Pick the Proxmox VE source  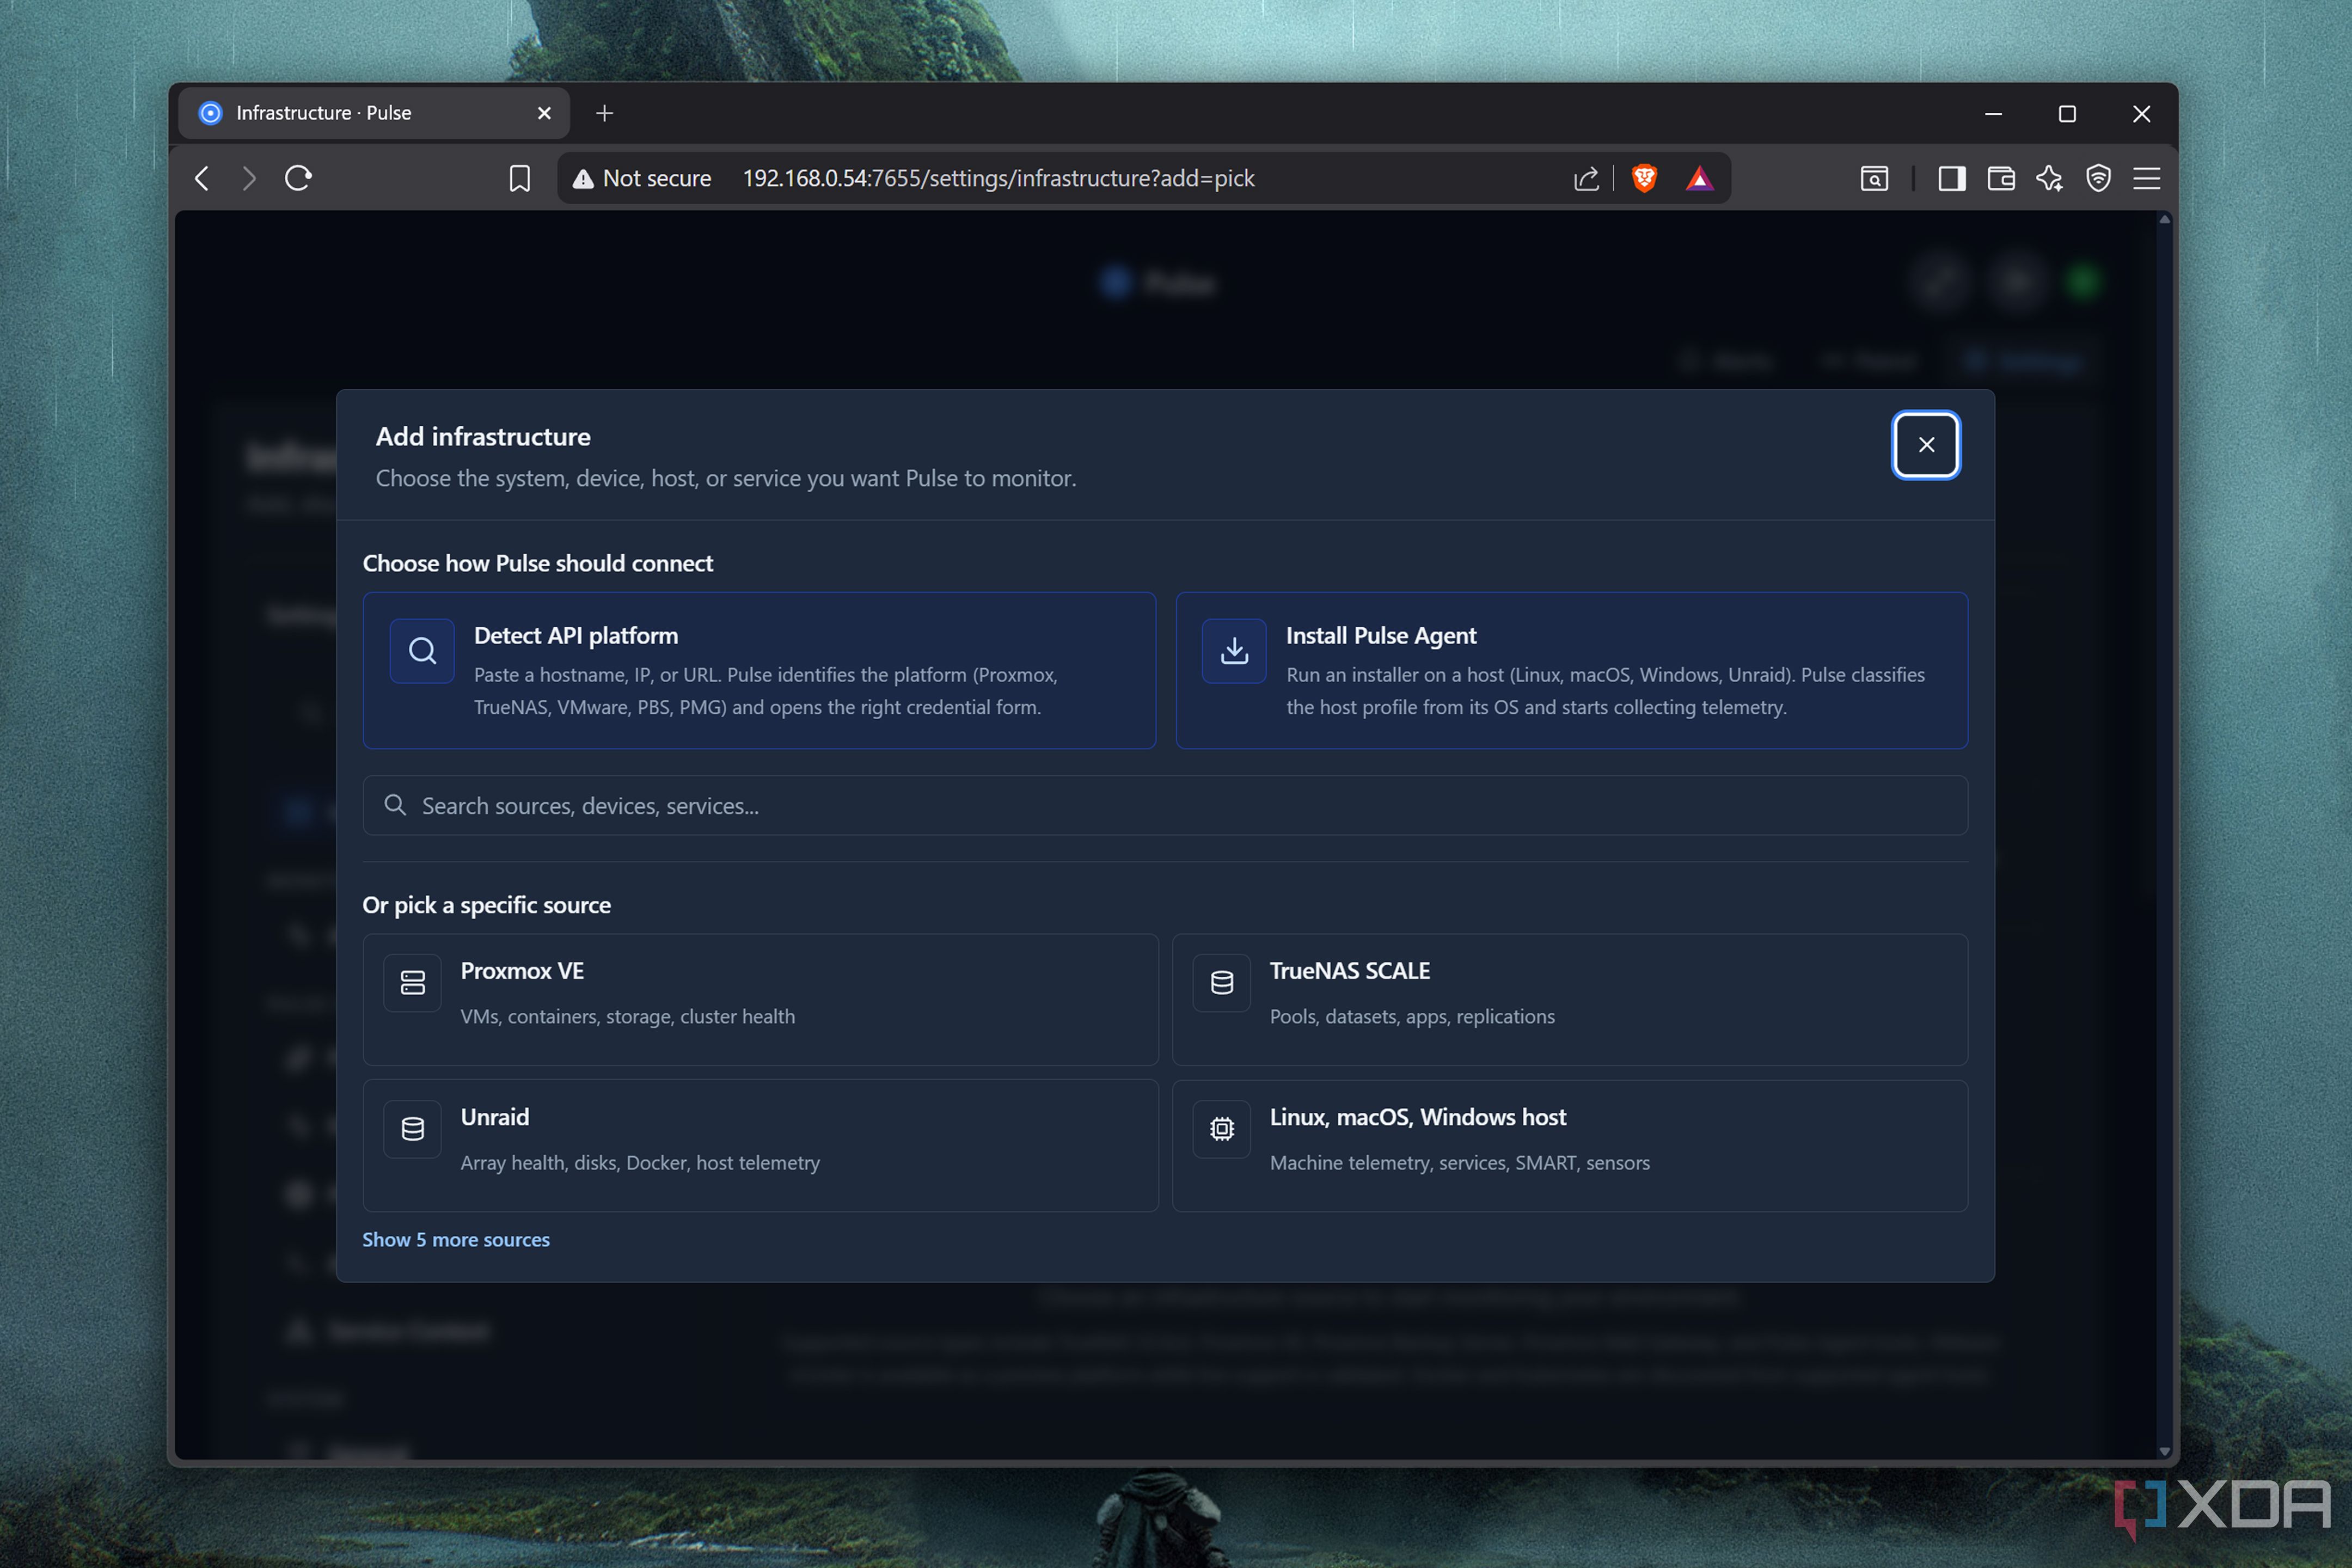click(x=760, y=999)
